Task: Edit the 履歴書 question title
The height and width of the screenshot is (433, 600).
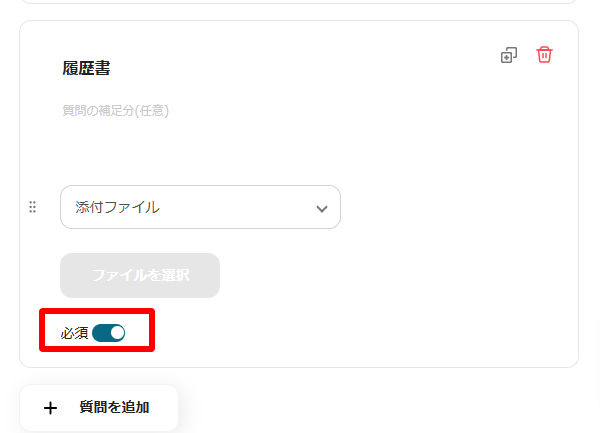Action: click(86, 68)
